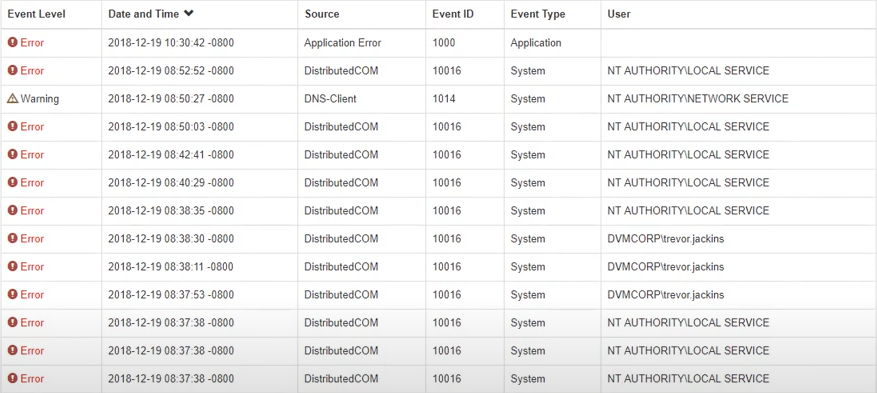Click the Event Level column header
877x393 pixels.
(x=36, y=14)
